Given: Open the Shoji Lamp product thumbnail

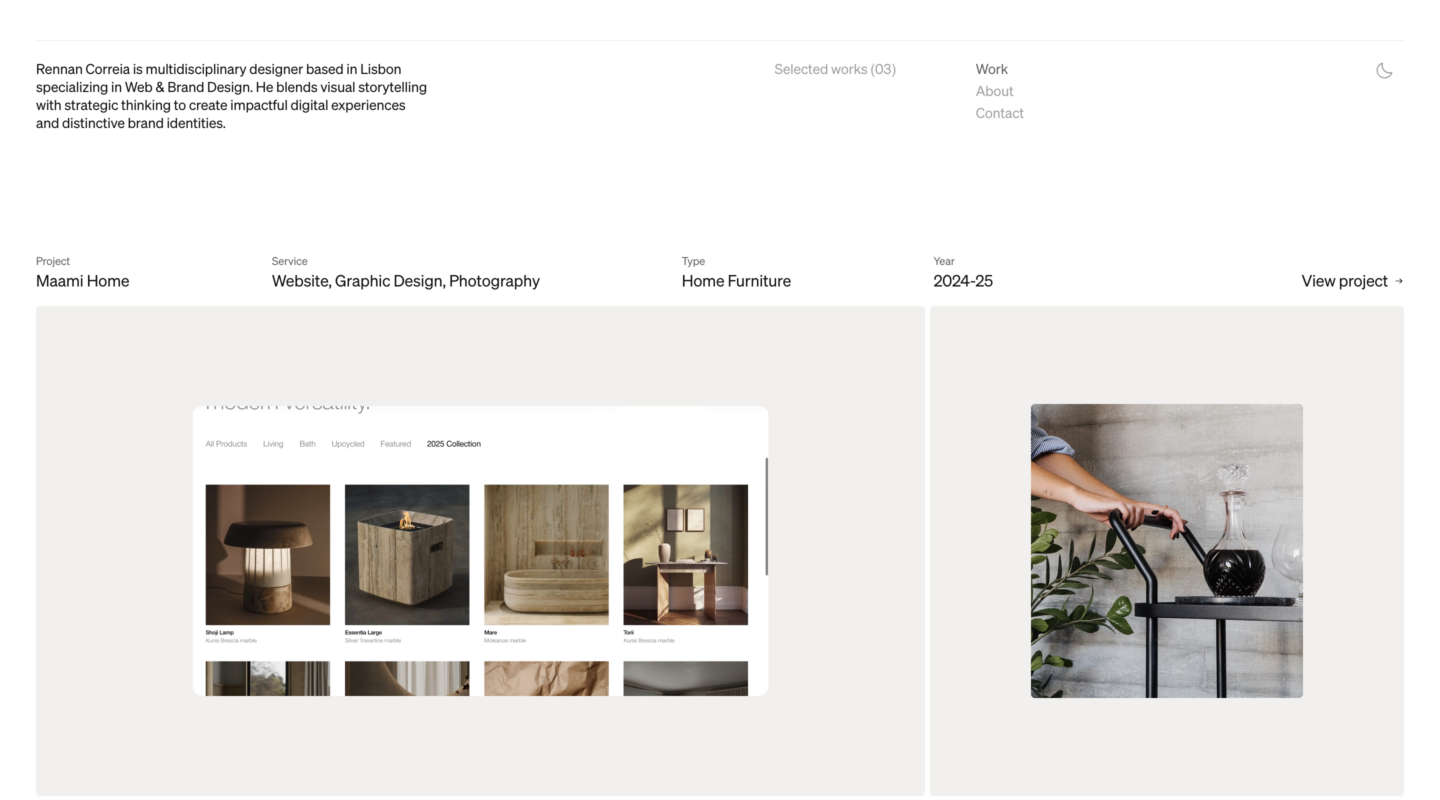Looking at the screenshot, I should [267, 555].
